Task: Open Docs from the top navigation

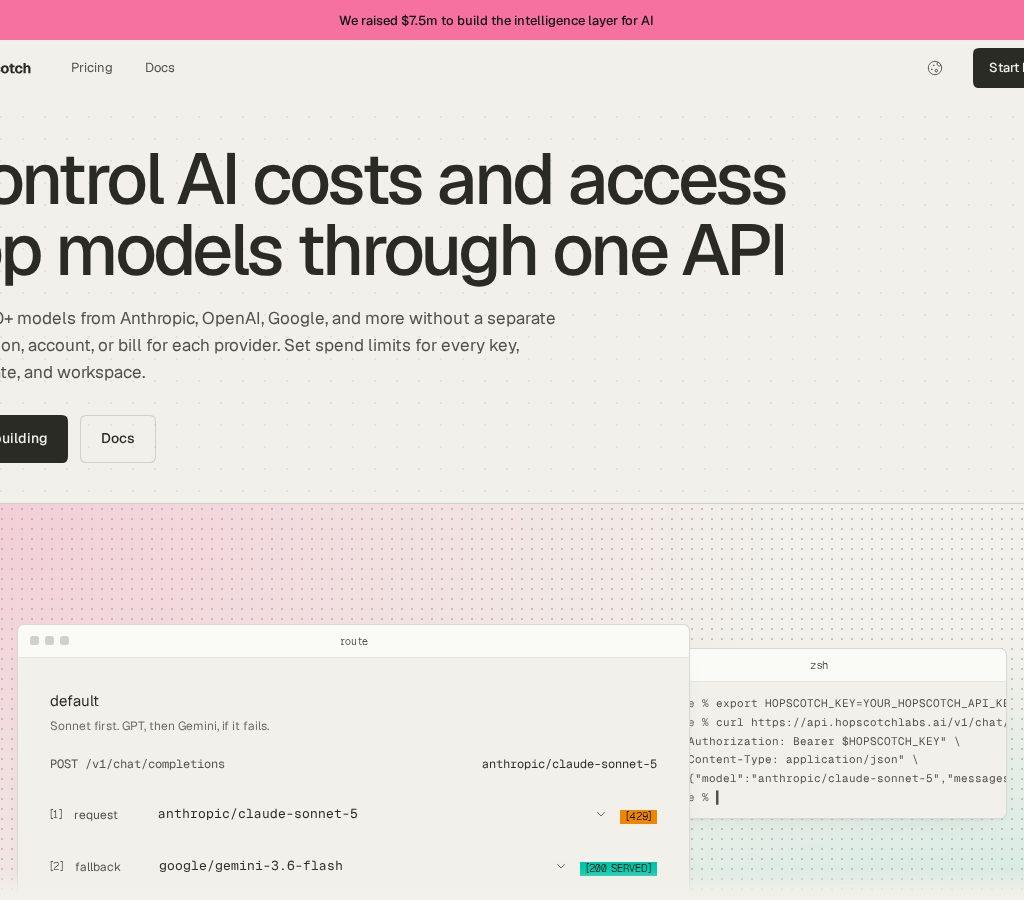Action: (159, 68)
